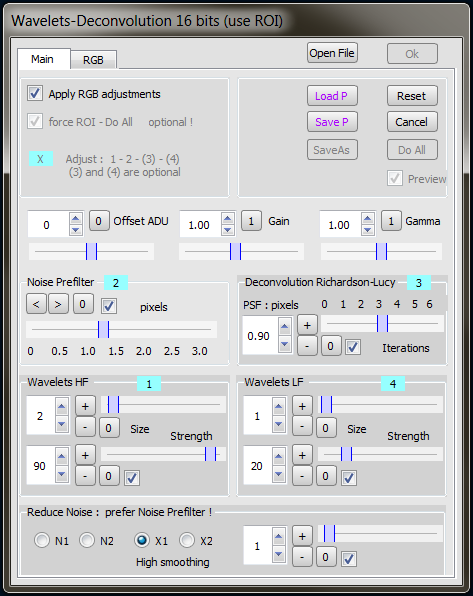The width and height of the screenshot is (473, 596).
Task: Decrease Offset ADU with down arrow
Action: (x=76, y=230)
